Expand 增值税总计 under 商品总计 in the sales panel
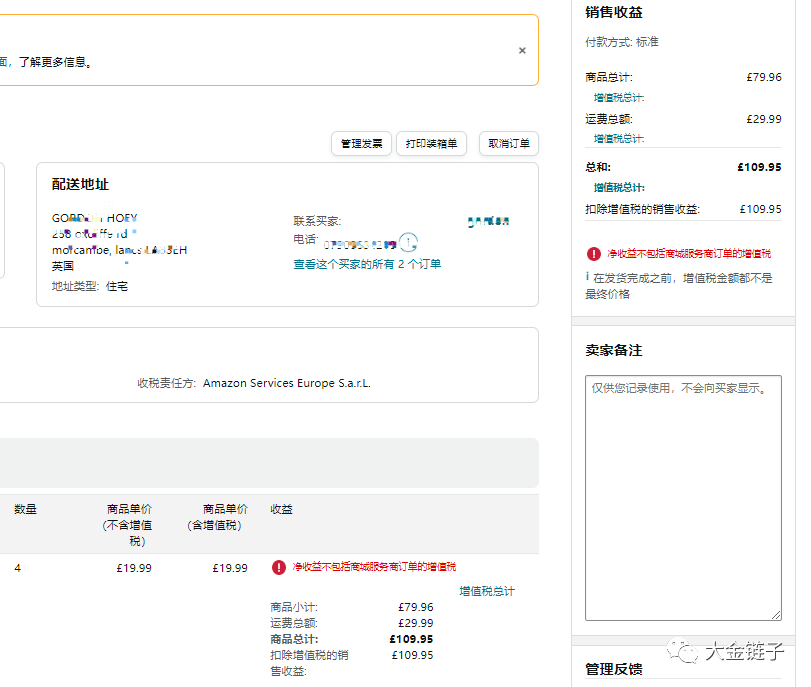811x687 pixels. coord(618,98)
